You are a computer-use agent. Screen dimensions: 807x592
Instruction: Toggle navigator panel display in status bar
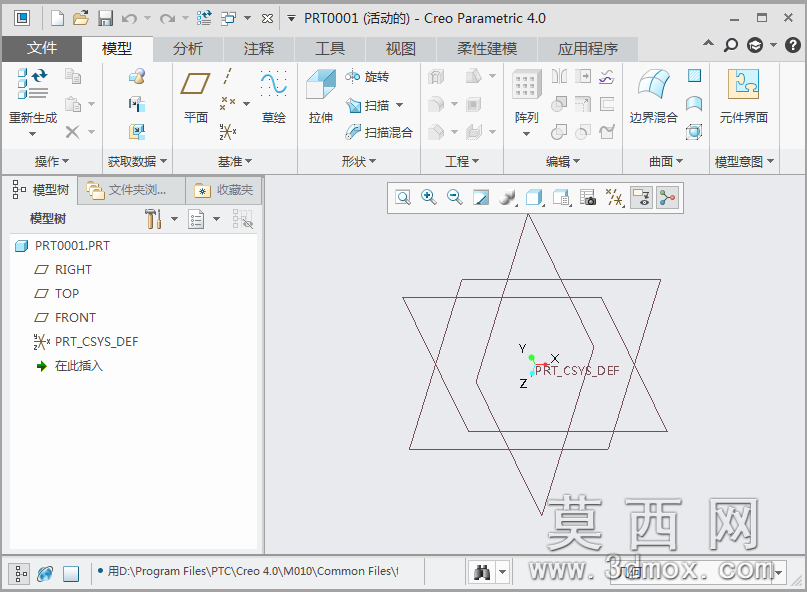tap(21, 573)
